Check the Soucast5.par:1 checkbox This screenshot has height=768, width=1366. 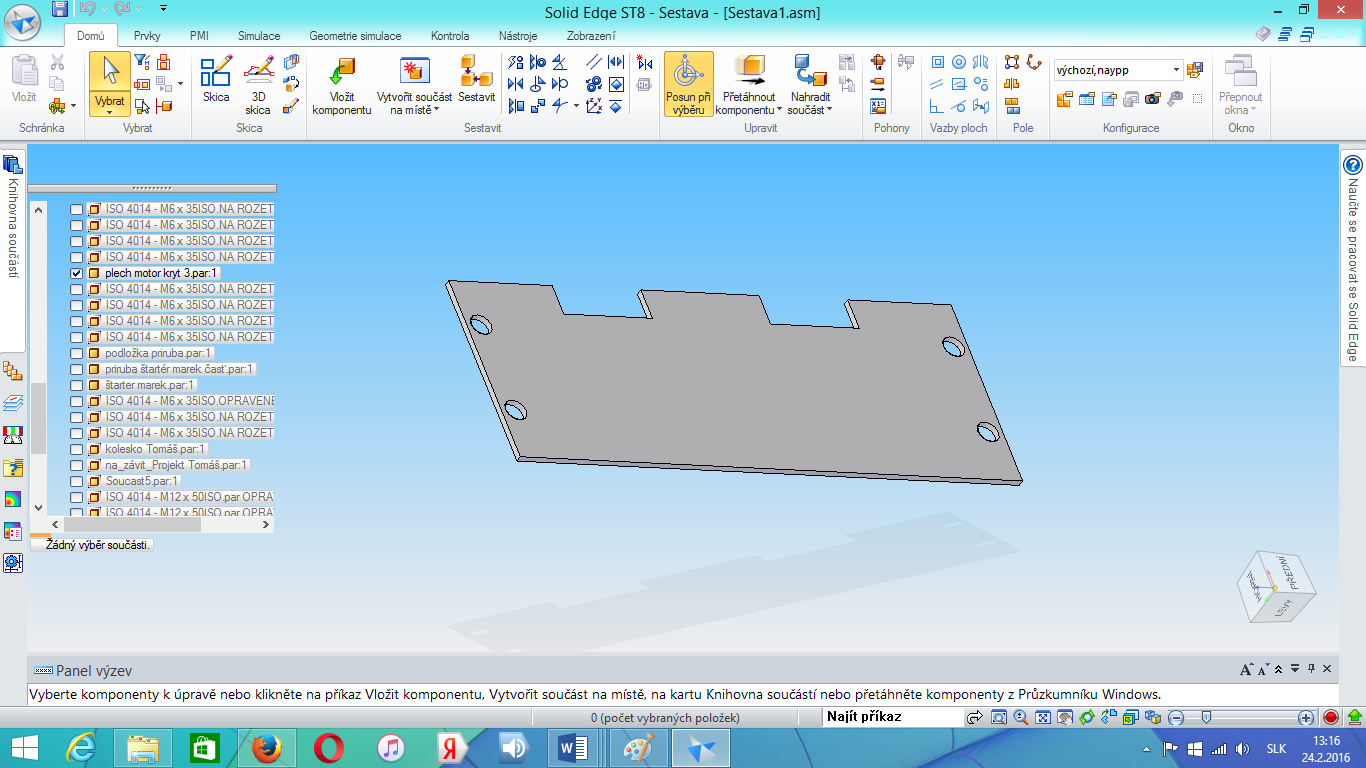tap(77, 481)
